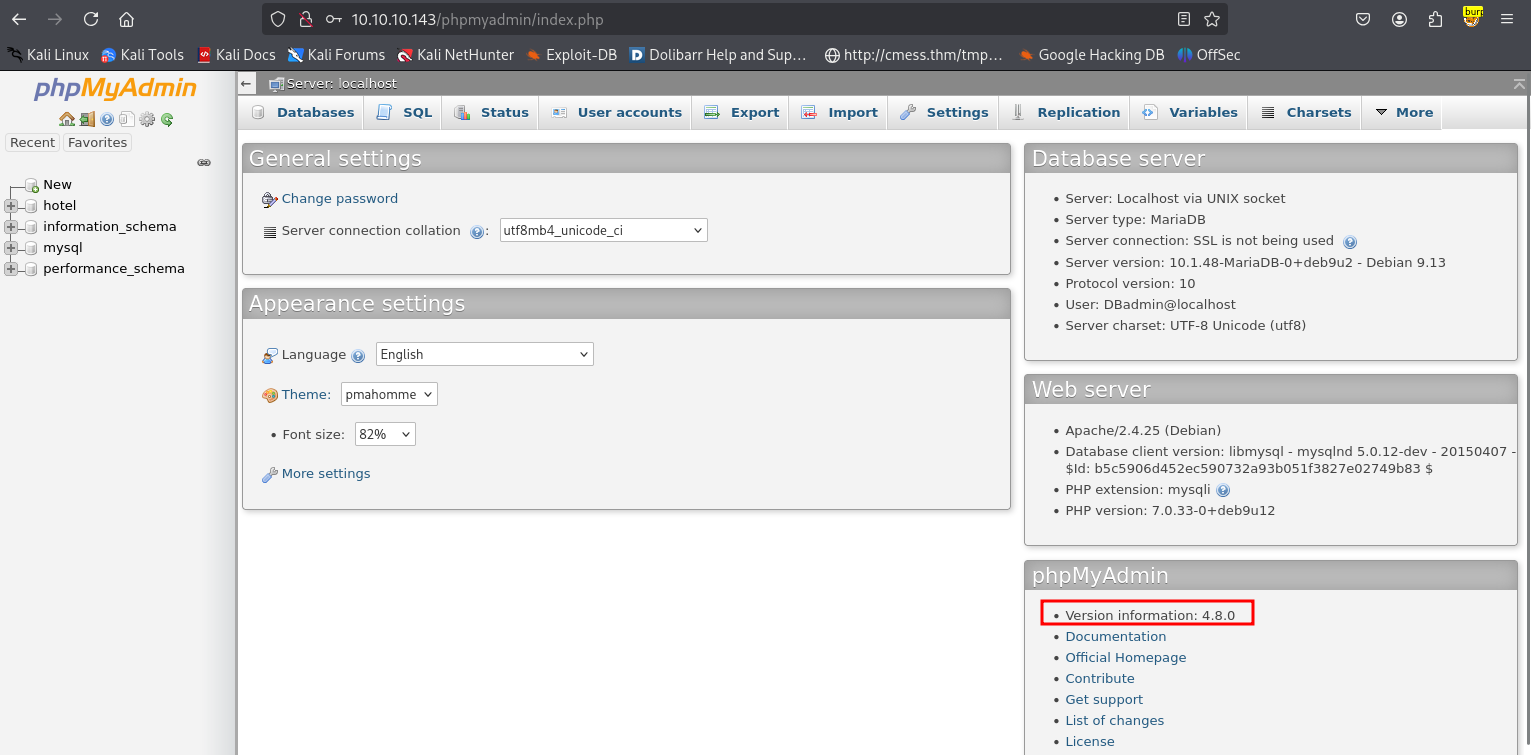Click the shield tracking protection icon

pyautogui.click(x=278, y=19)
